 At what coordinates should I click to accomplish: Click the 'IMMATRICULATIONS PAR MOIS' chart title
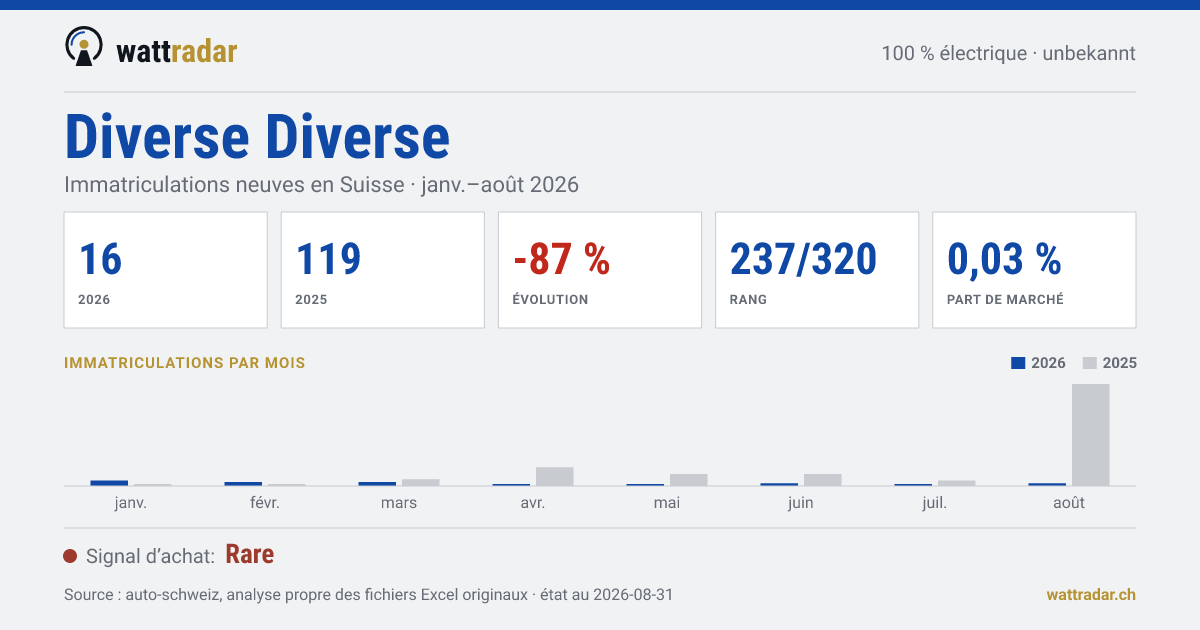(x=185, y=362)
